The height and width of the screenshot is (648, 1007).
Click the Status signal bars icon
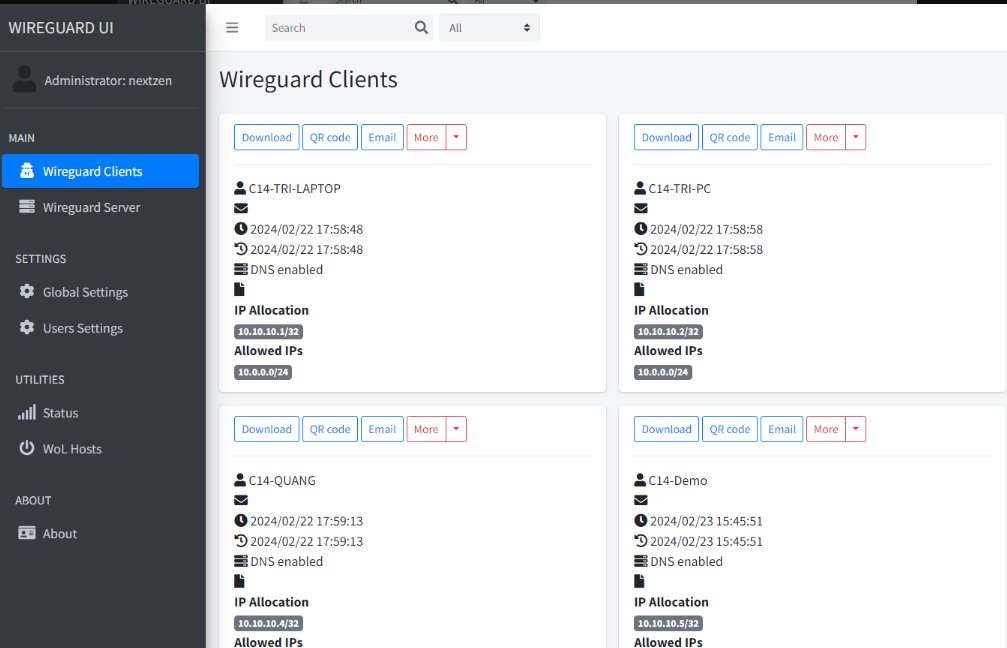point(26,412)
